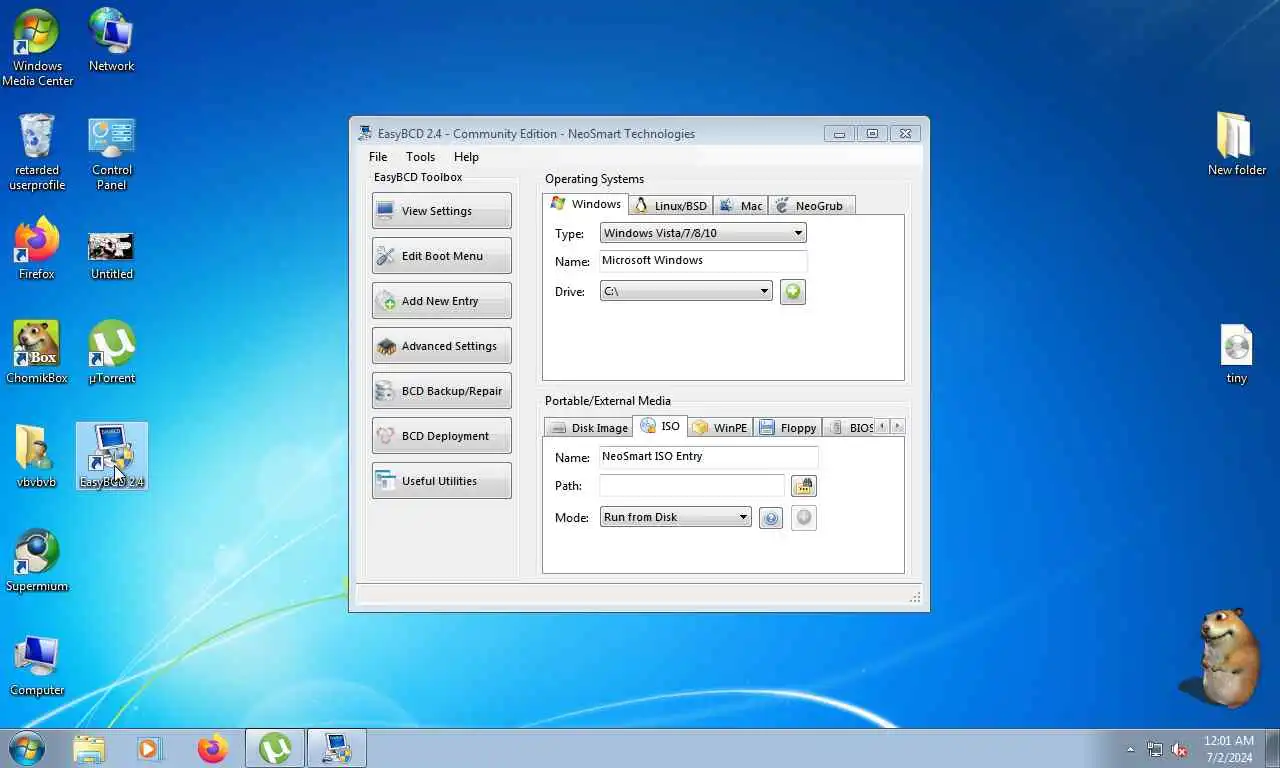Viewport: 1280px width, 768px height.
Task: Select the tiny disc image file
Action: [x=1237, y=354]
